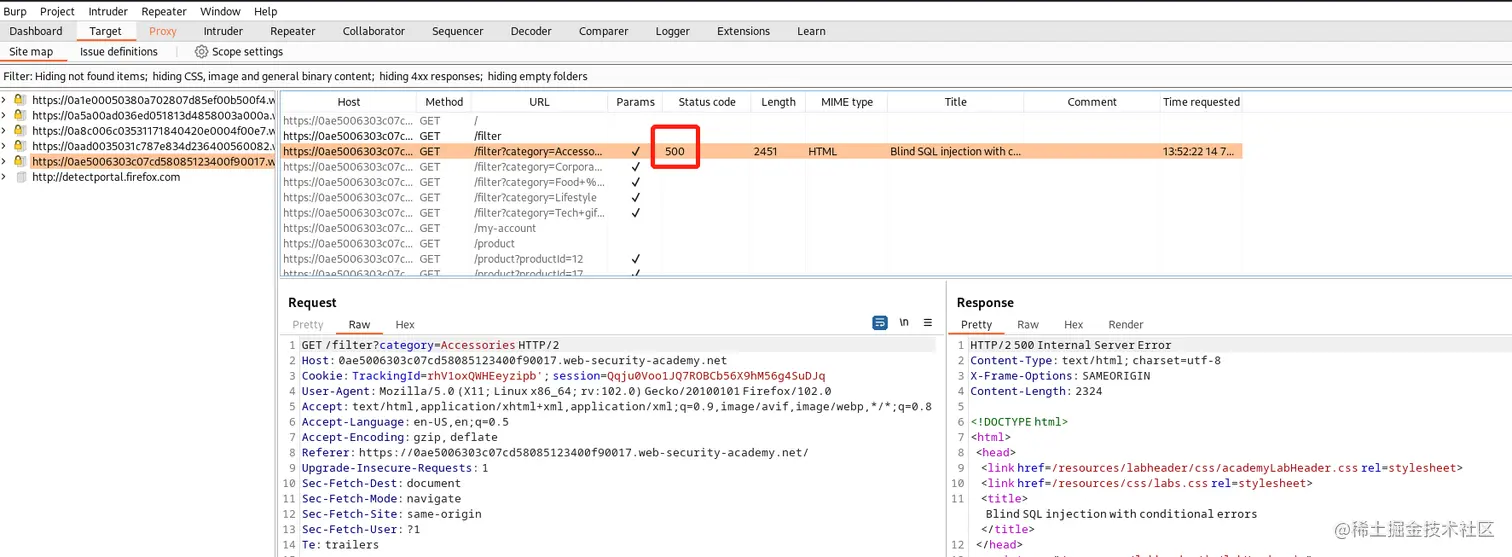Sort table by Params column header
Screen dimensions: 1512x557
635,102
